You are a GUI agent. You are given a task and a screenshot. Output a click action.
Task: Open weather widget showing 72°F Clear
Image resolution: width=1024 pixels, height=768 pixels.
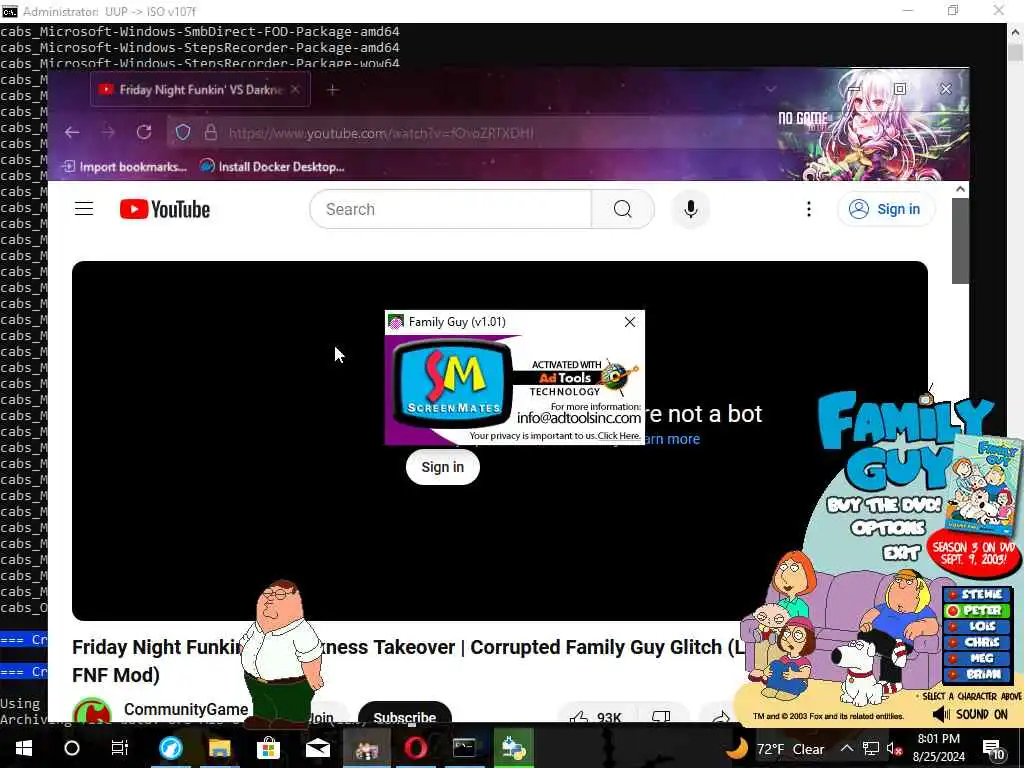coord(775,749)
